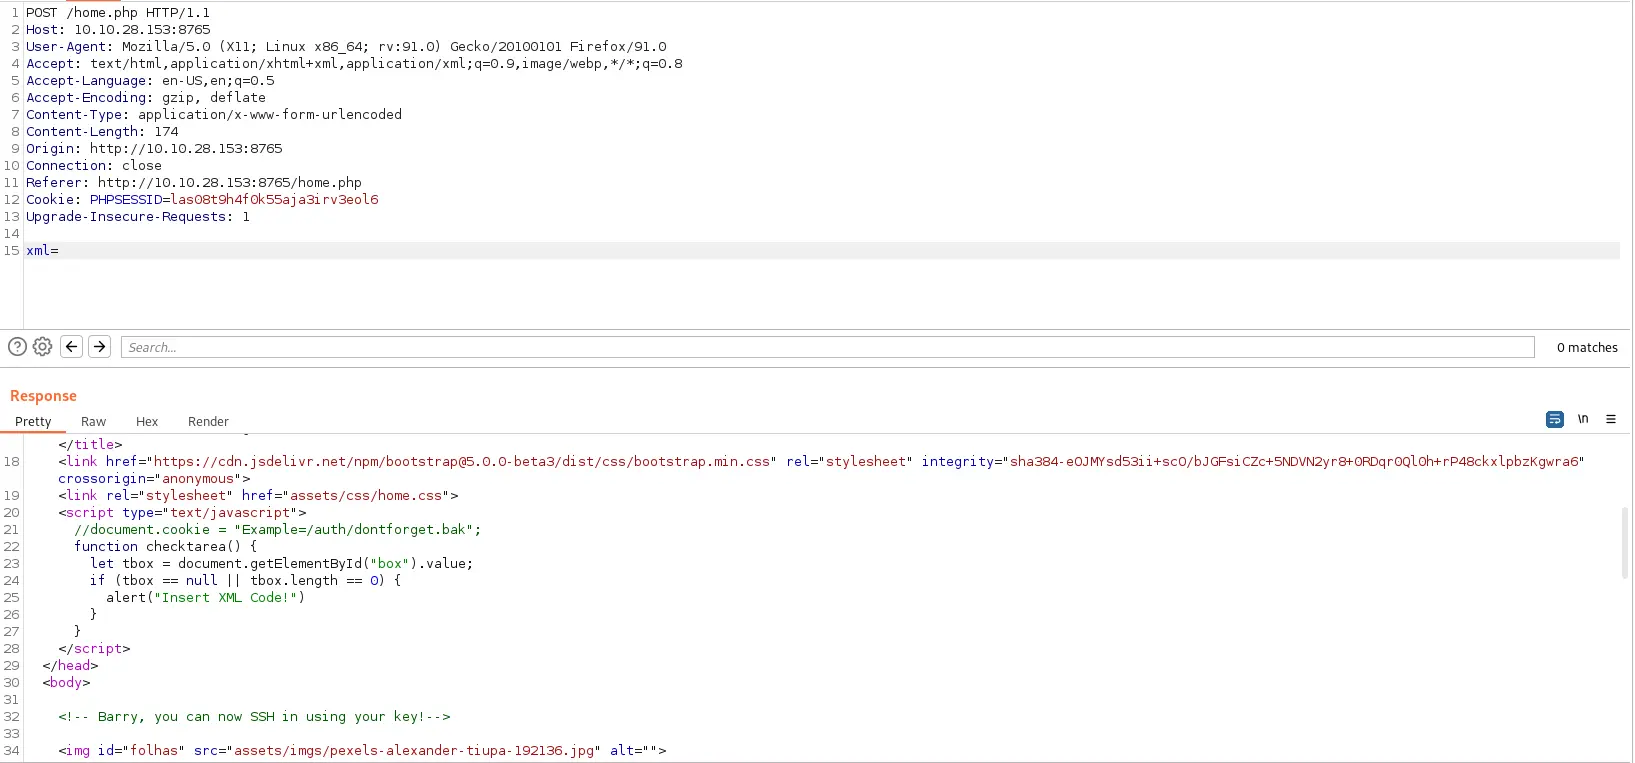Click the POST /home.php HTTP/1.1 line

118,13
